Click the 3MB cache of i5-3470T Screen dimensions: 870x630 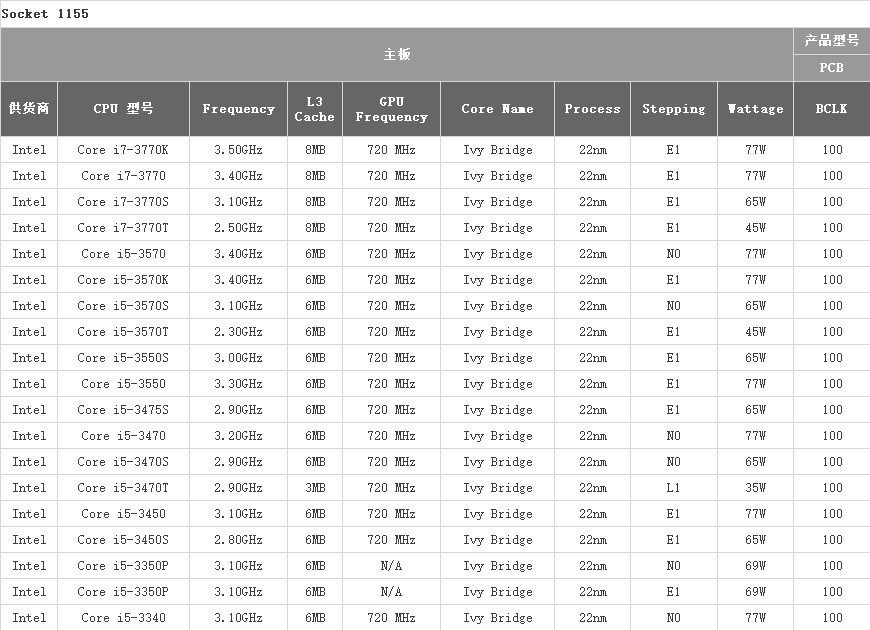[x=315, y=488]
